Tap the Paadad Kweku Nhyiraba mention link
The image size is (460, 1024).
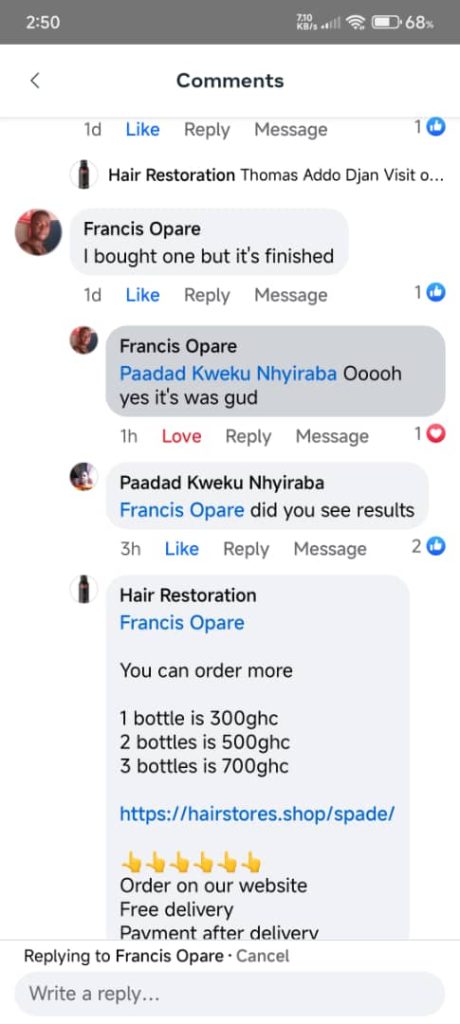click(229, 374)
